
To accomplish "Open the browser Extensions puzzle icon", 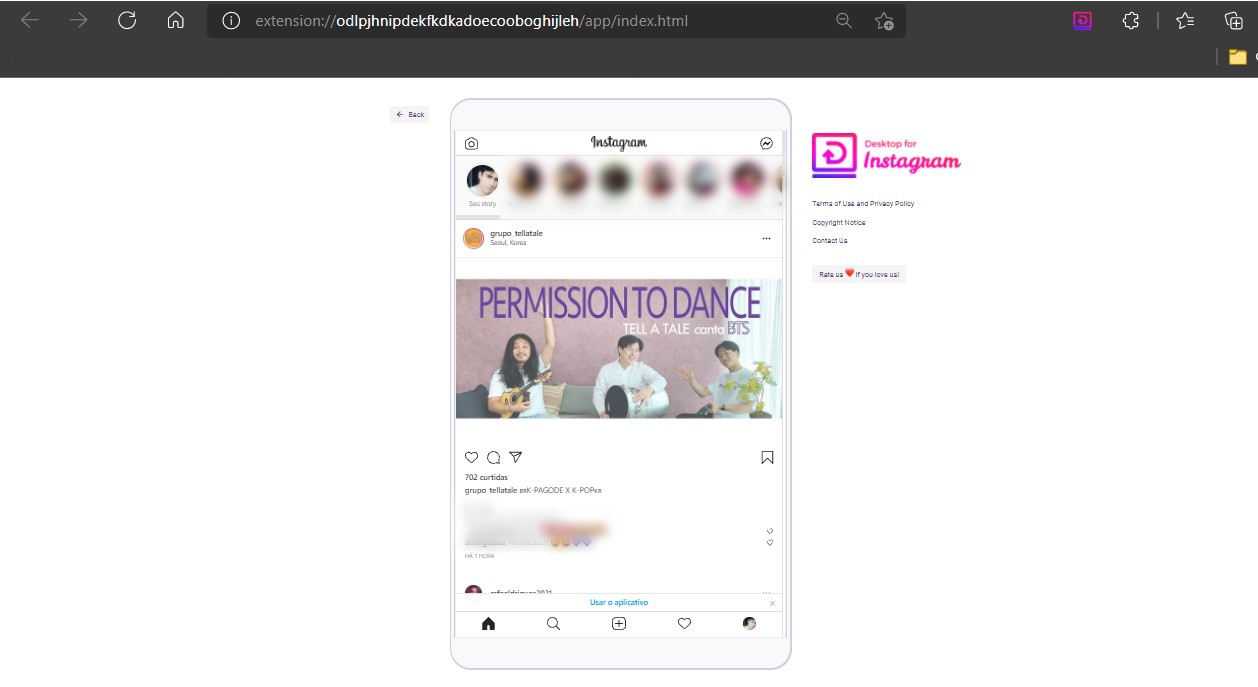I will (x=1131, y=20).
